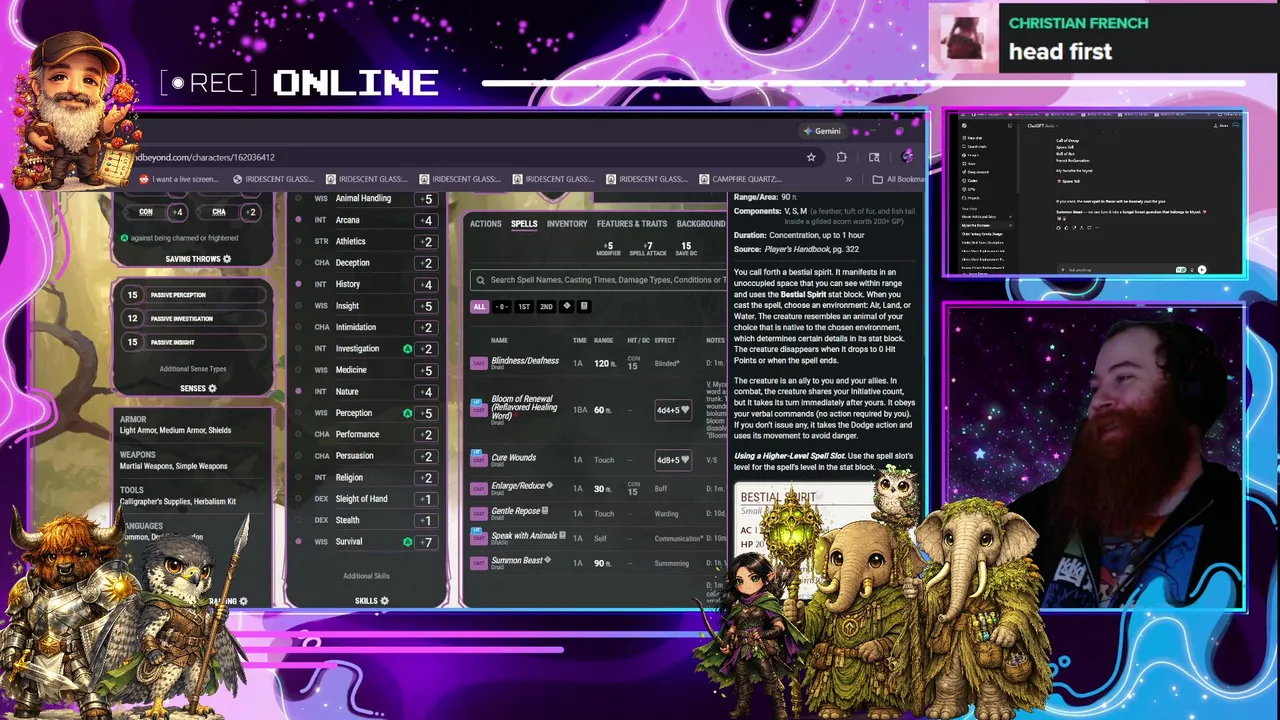Click ChatGPT voice send button
Viewport: 1280px width, 720px height.
(x=1202, y=270)
